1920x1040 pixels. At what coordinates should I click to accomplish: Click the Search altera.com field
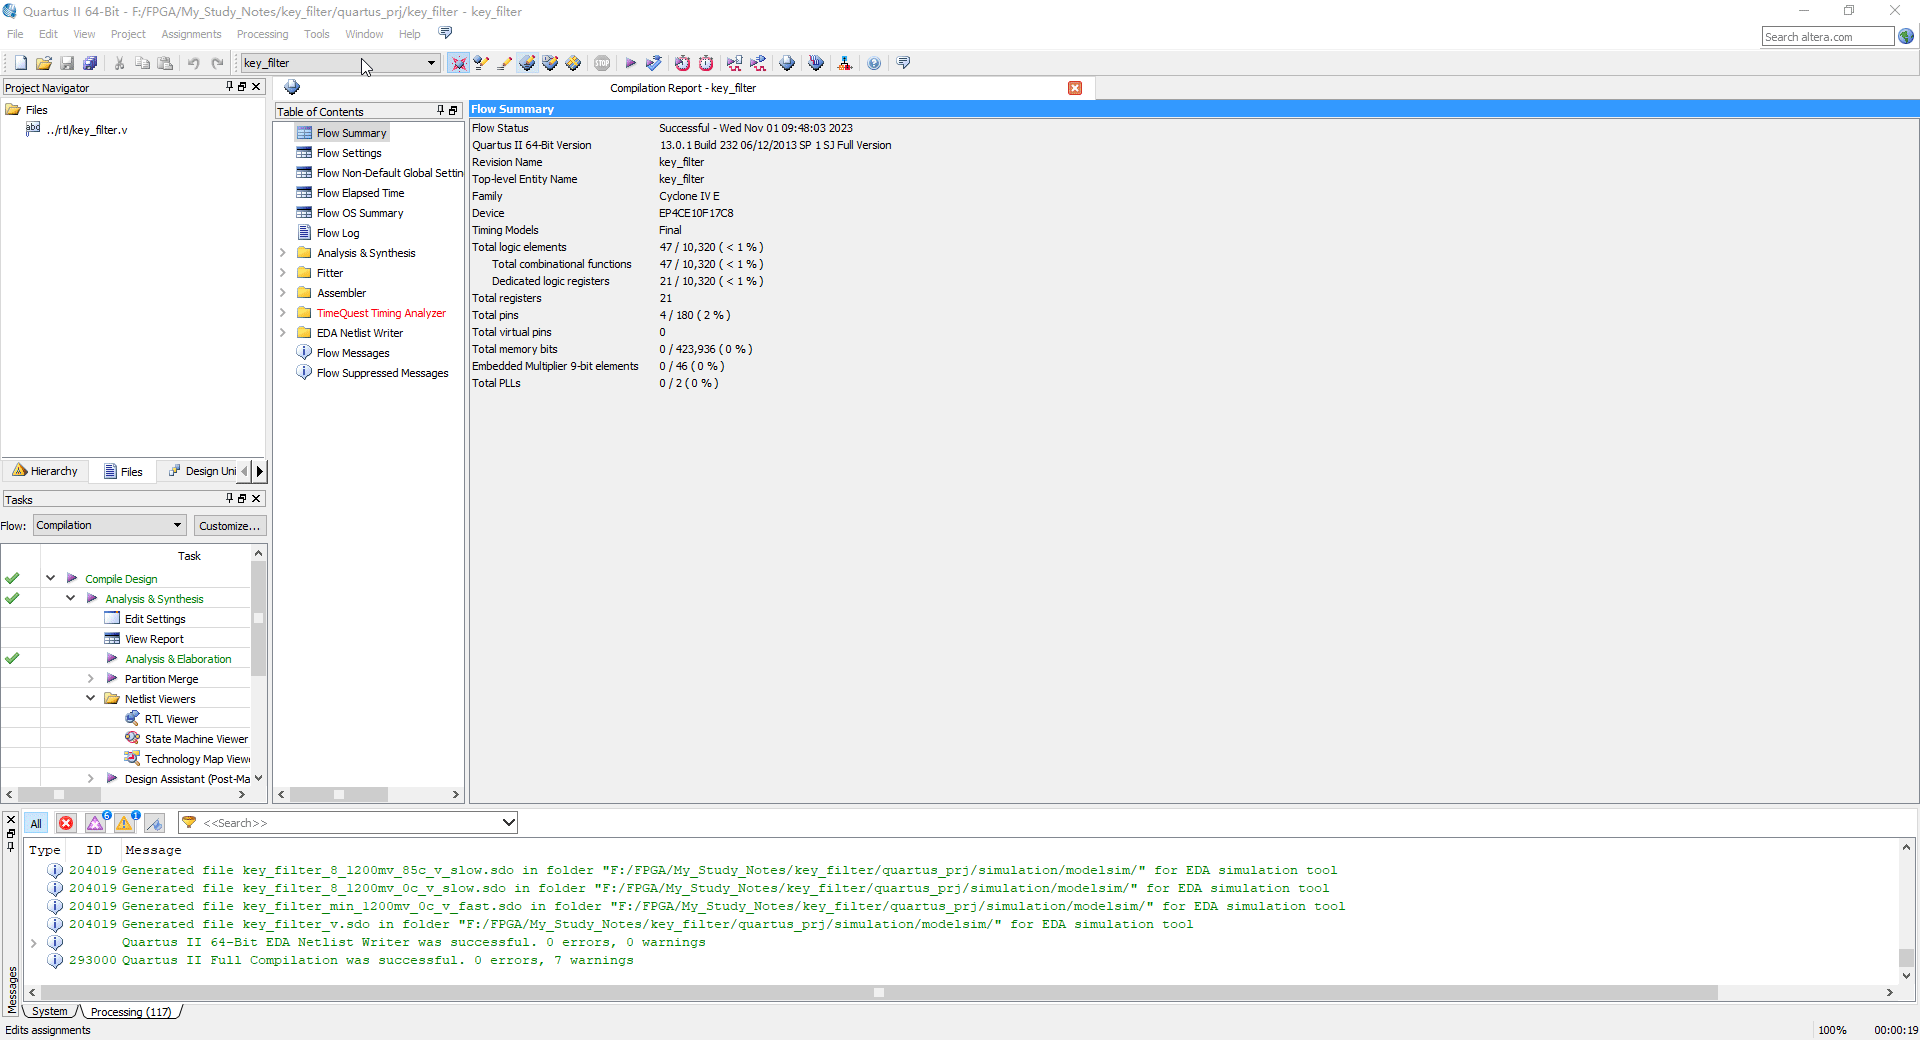(x=1827, y=37)
